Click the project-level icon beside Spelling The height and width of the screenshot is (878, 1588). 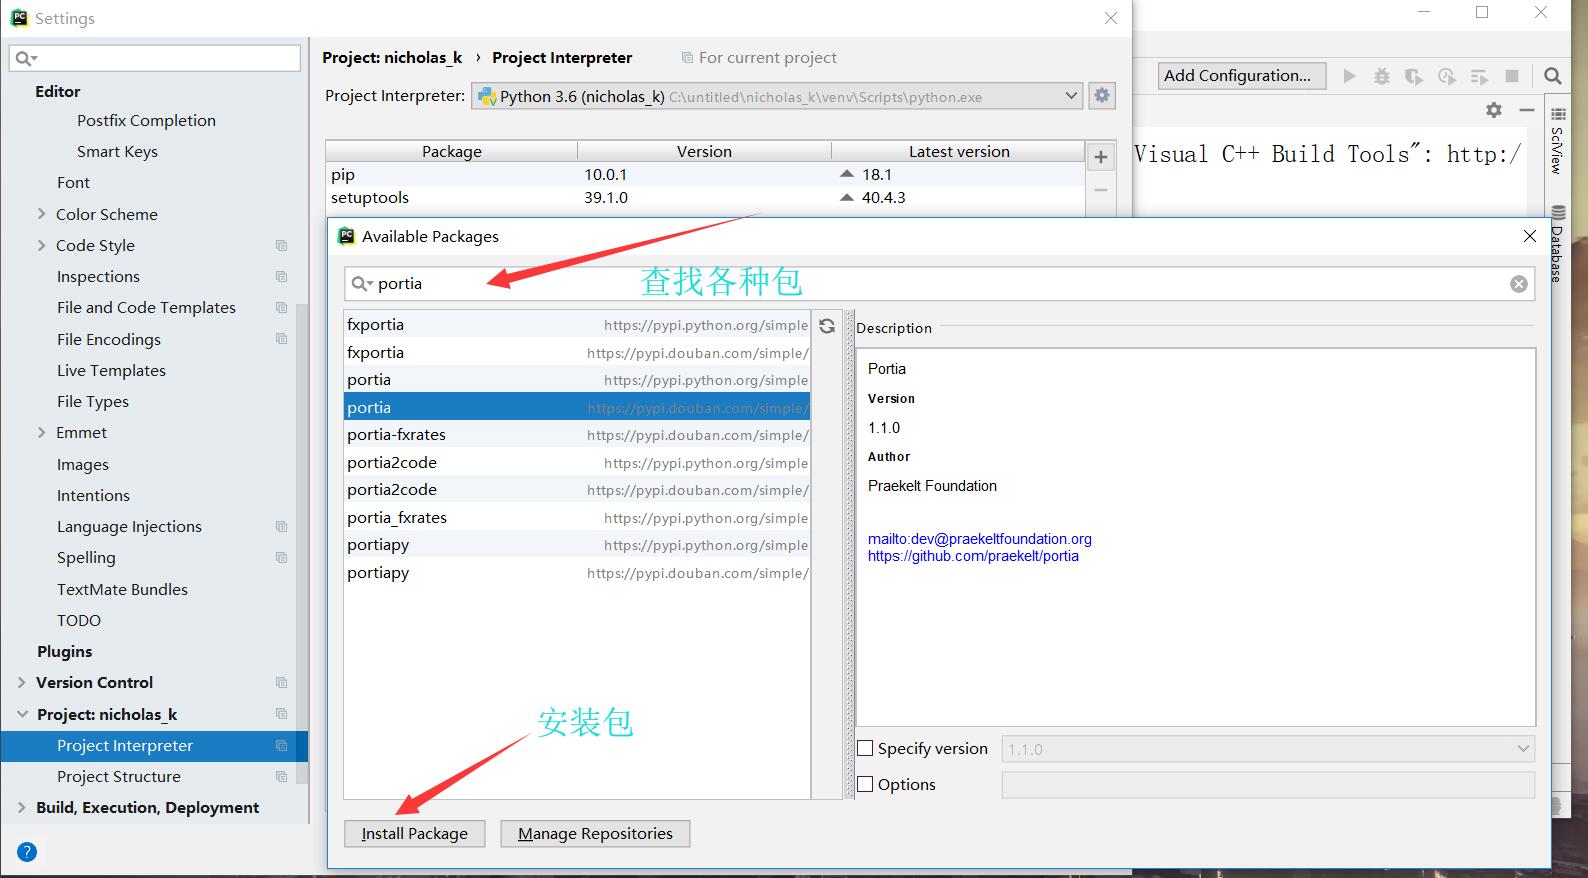pos(281,557)
